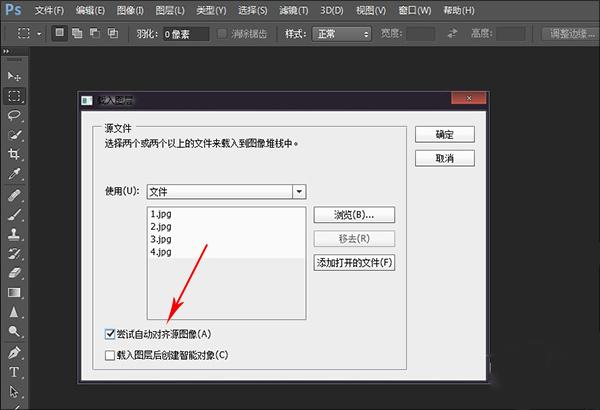Select 3.jpg in the file list
Screen dimensions: 600x410
coord(226,239)
